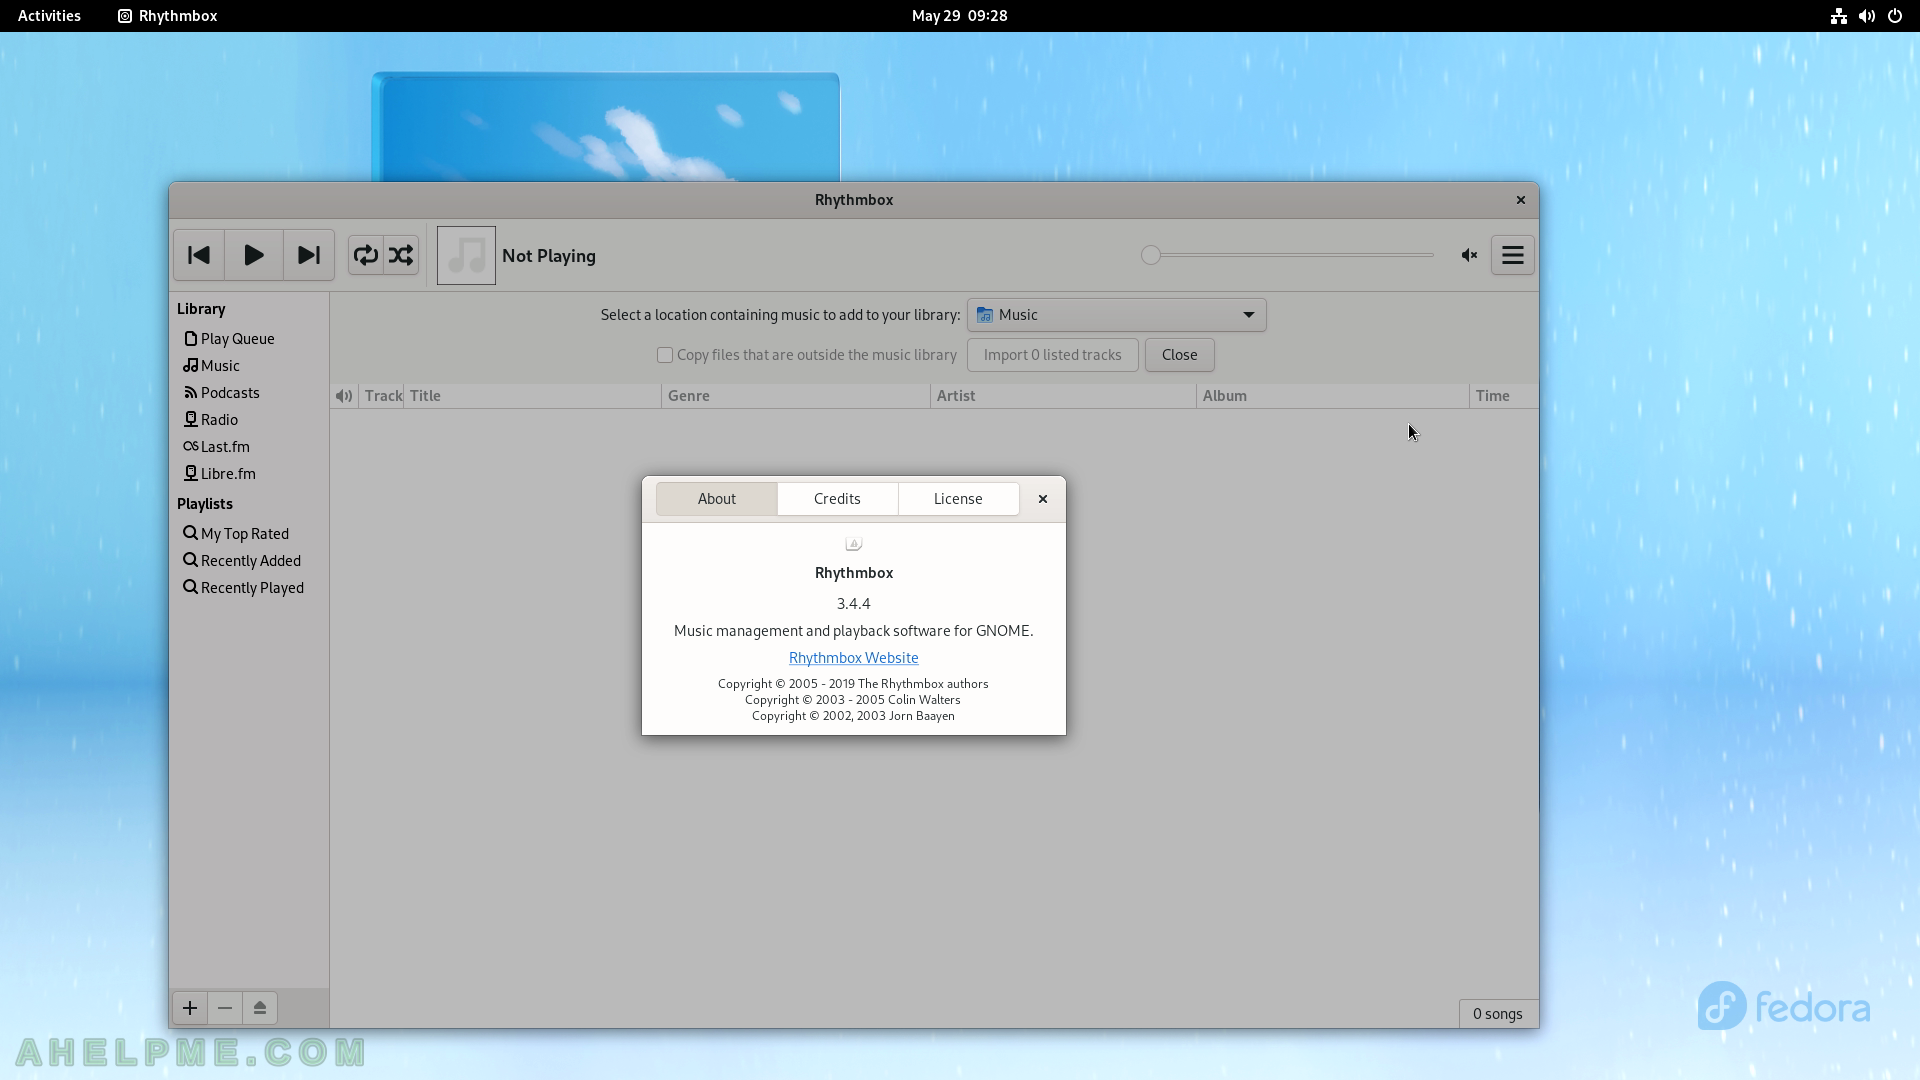Switch to the Credits tab
Viewport: 1920px width, 1080px height.
point(838,499)
